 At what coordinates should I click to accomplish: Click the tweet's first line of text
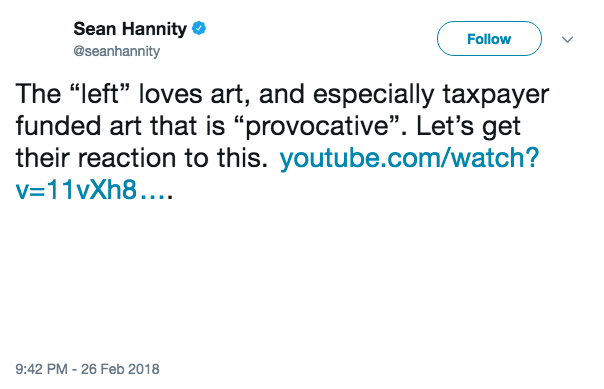[x=282, y=94]
